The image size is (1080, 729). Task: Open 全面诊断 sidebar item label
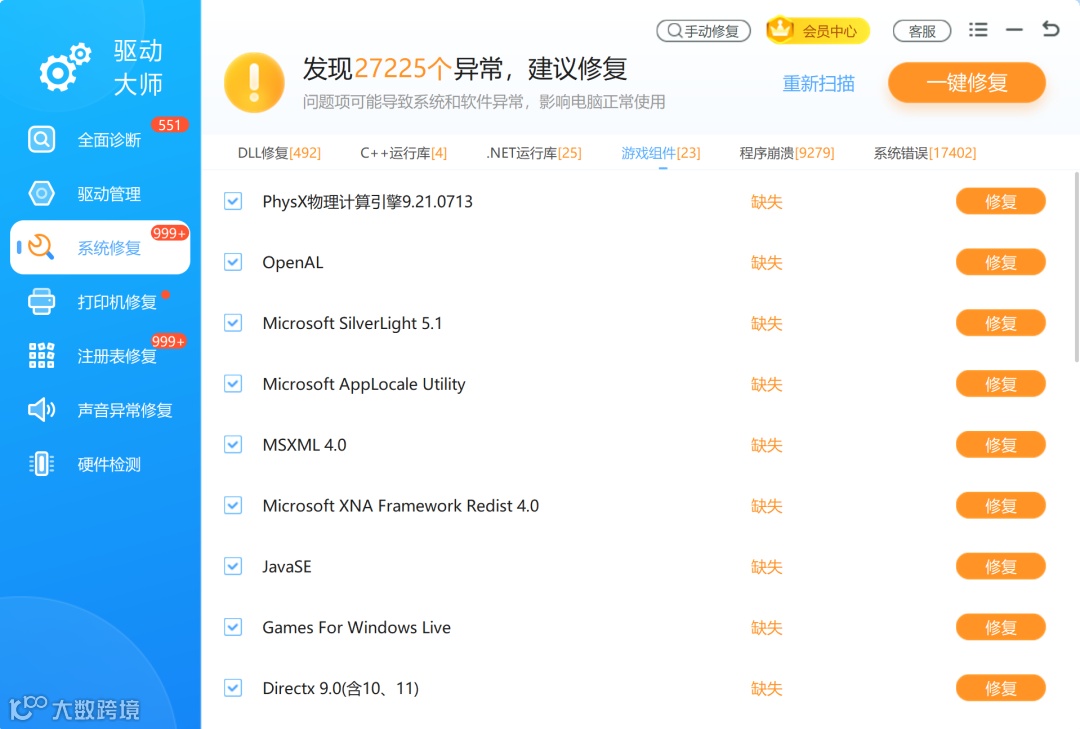[x=109, y=140]
